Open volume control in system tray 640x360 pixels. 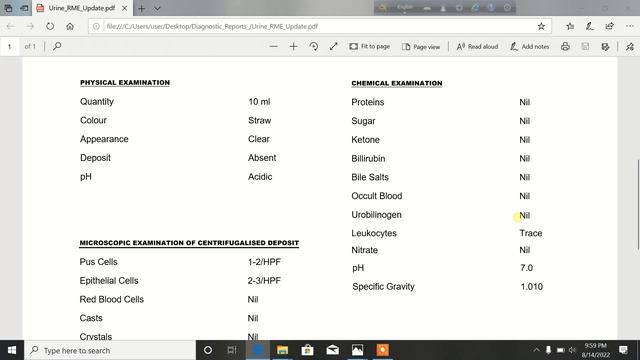pyautogui.click(x=572, y=350)
